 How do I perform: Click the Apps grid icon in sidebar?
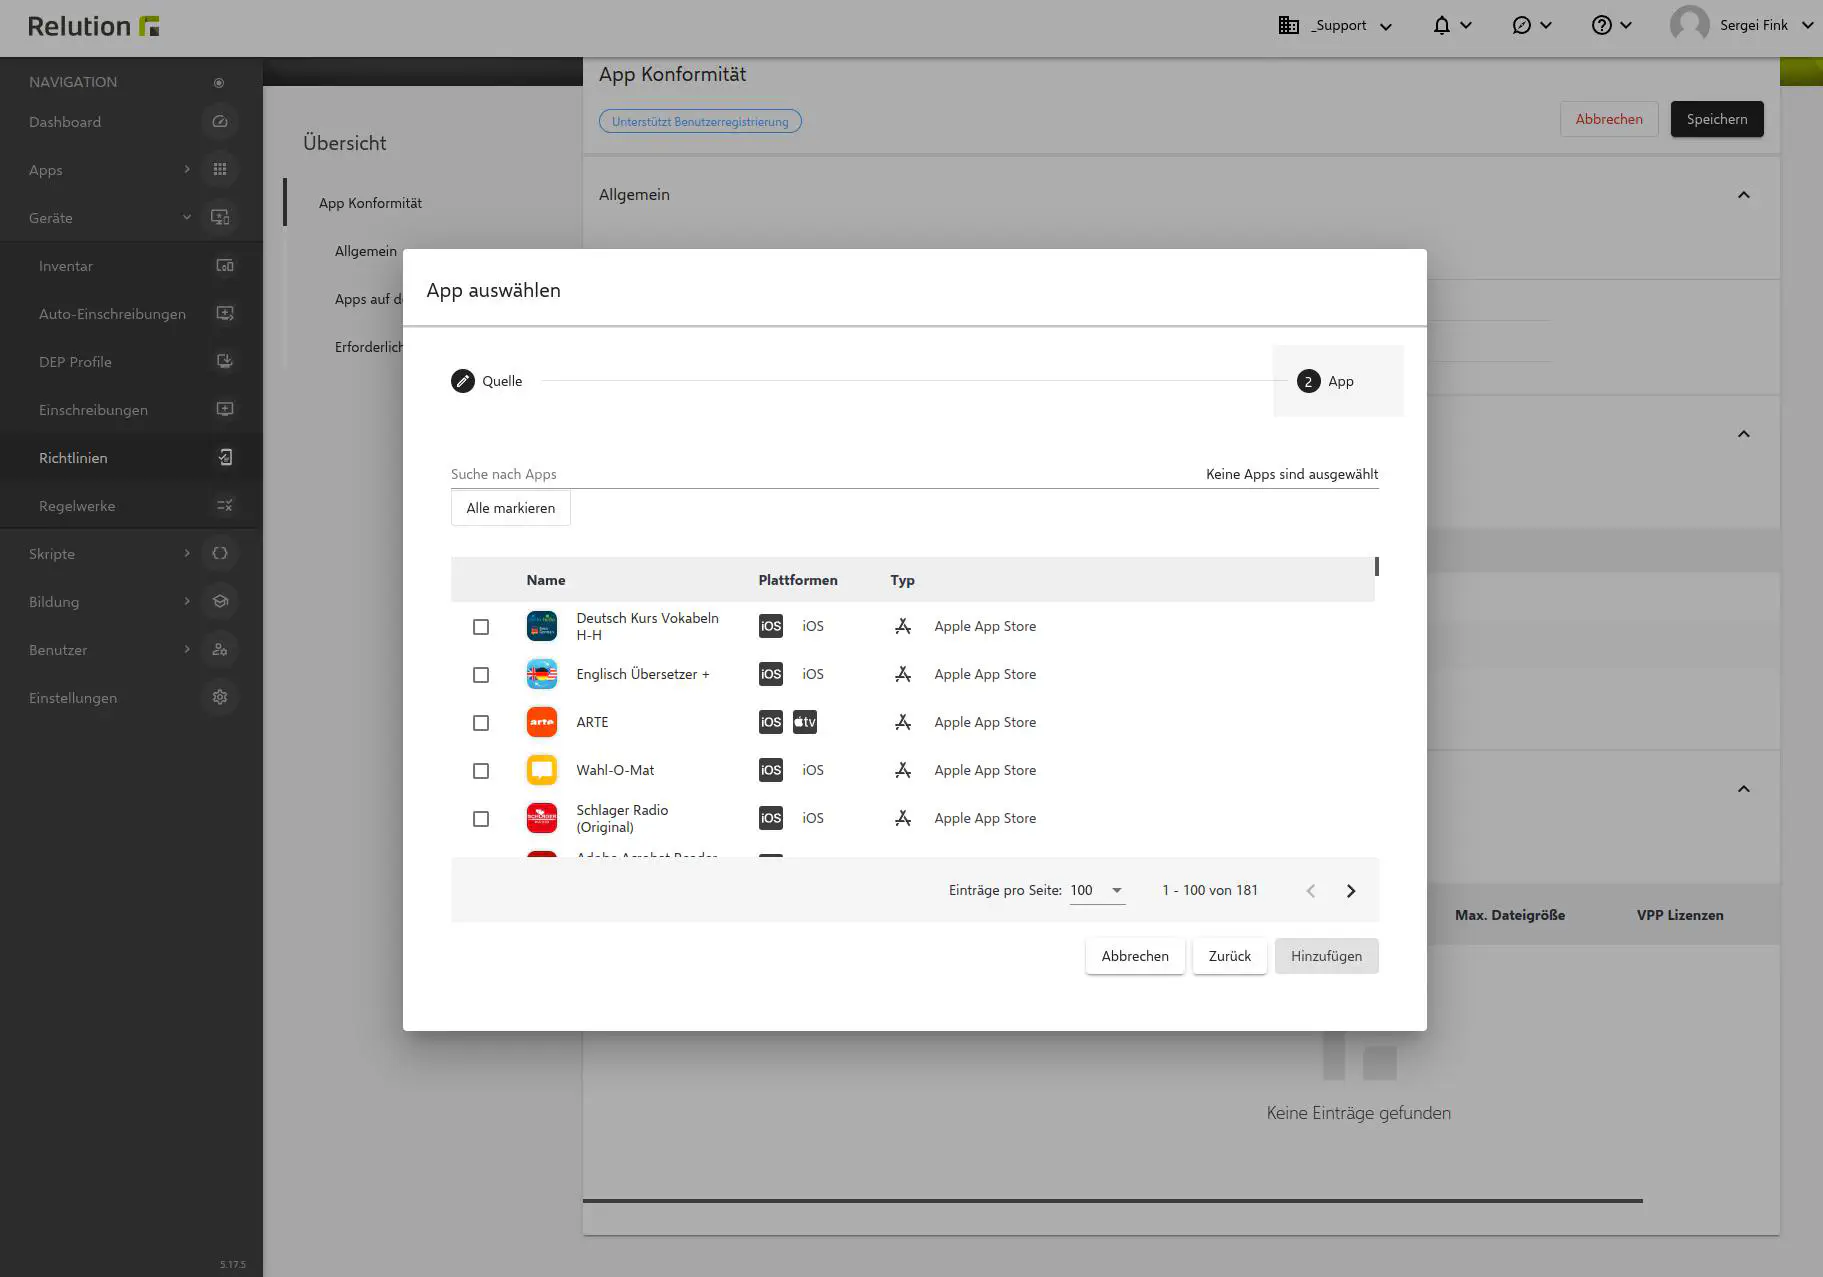tap(220, 169)
